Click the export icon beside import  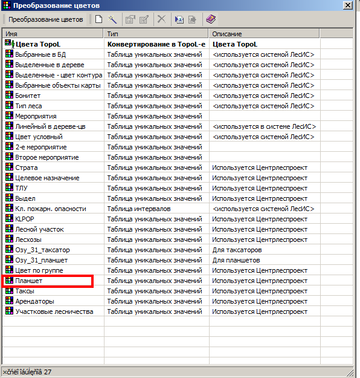192,19
